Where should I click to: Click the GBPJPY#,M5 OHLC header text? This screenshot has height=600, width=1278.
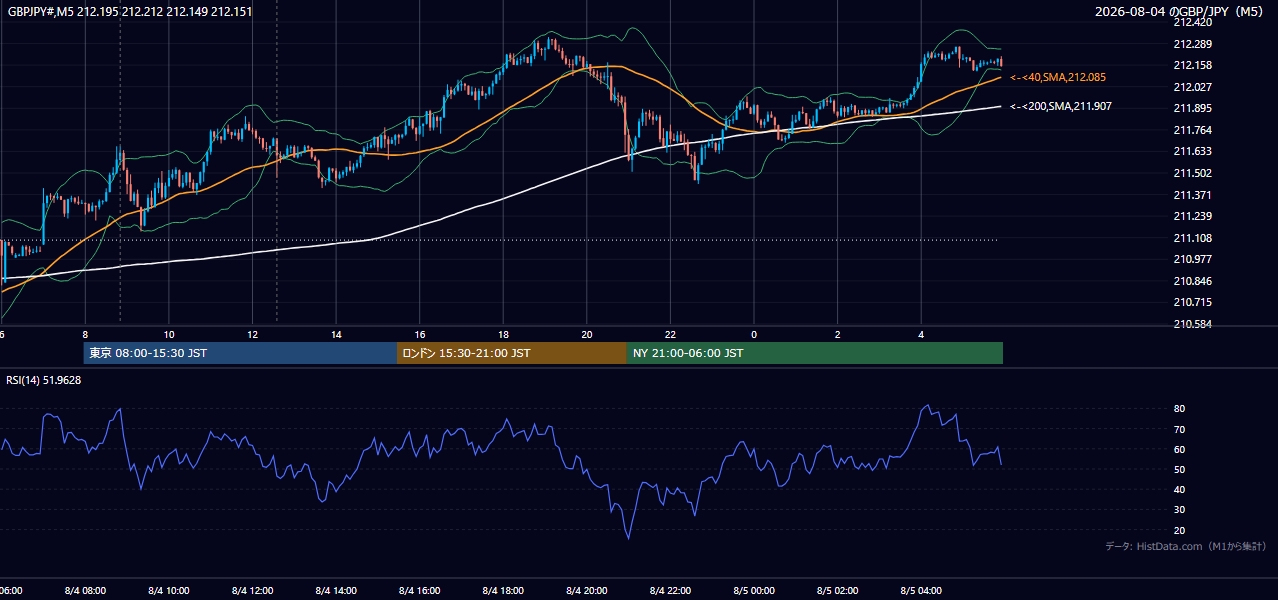[130, 12]
